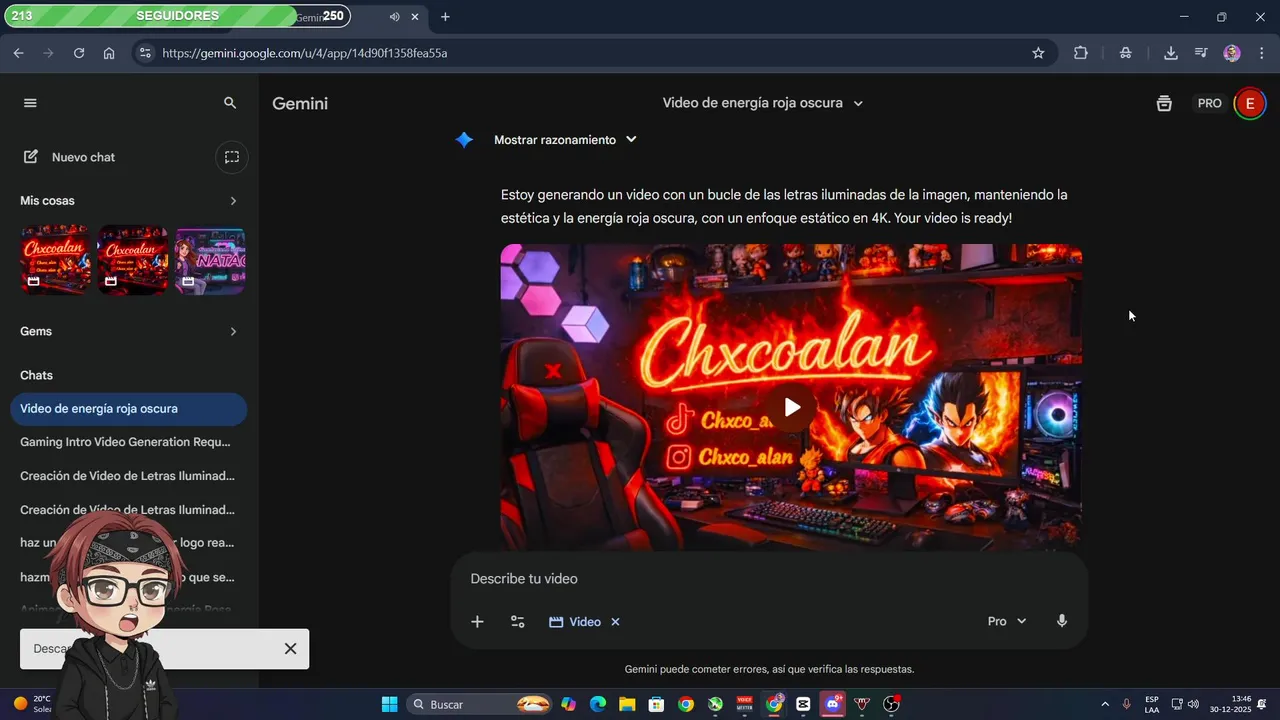This screenshot has height=720, width=1280.
Task: Click the plus icon to add files
Action: click(x=477, y=622)
